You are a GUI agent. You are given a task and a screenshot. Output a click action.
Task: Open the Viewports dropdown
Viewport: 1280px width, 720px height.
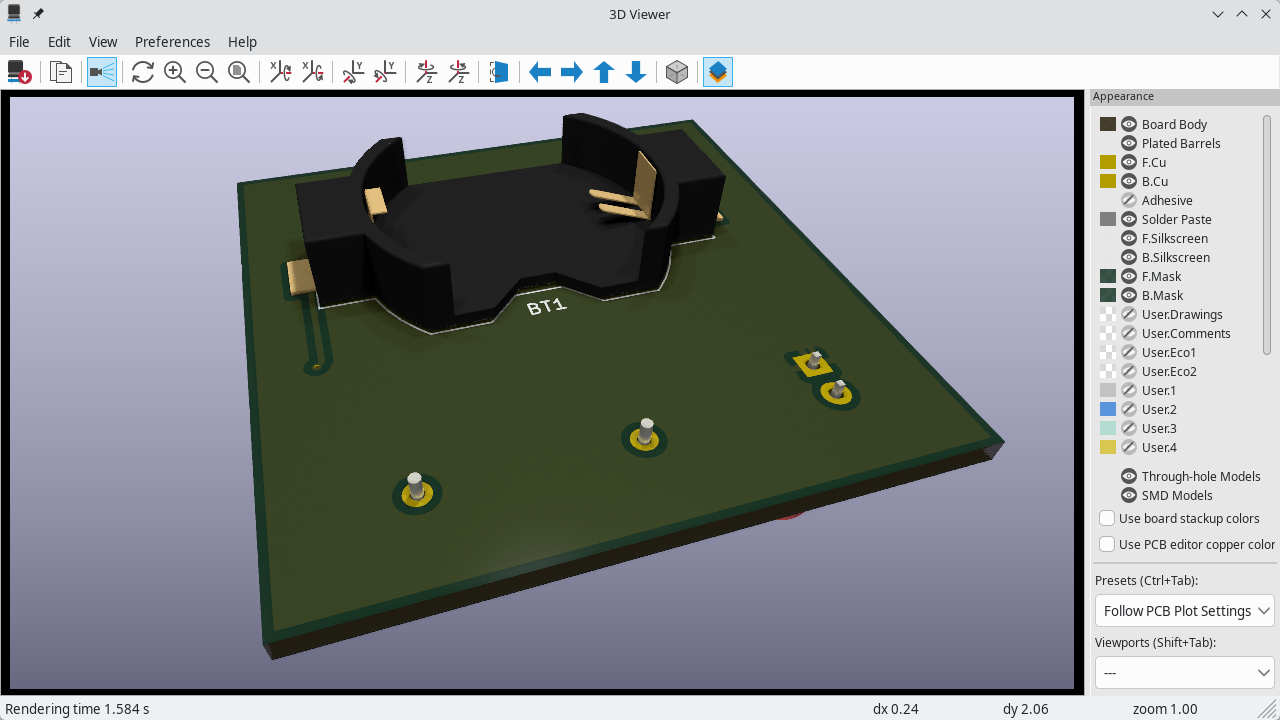click(x=1184, y=672)
